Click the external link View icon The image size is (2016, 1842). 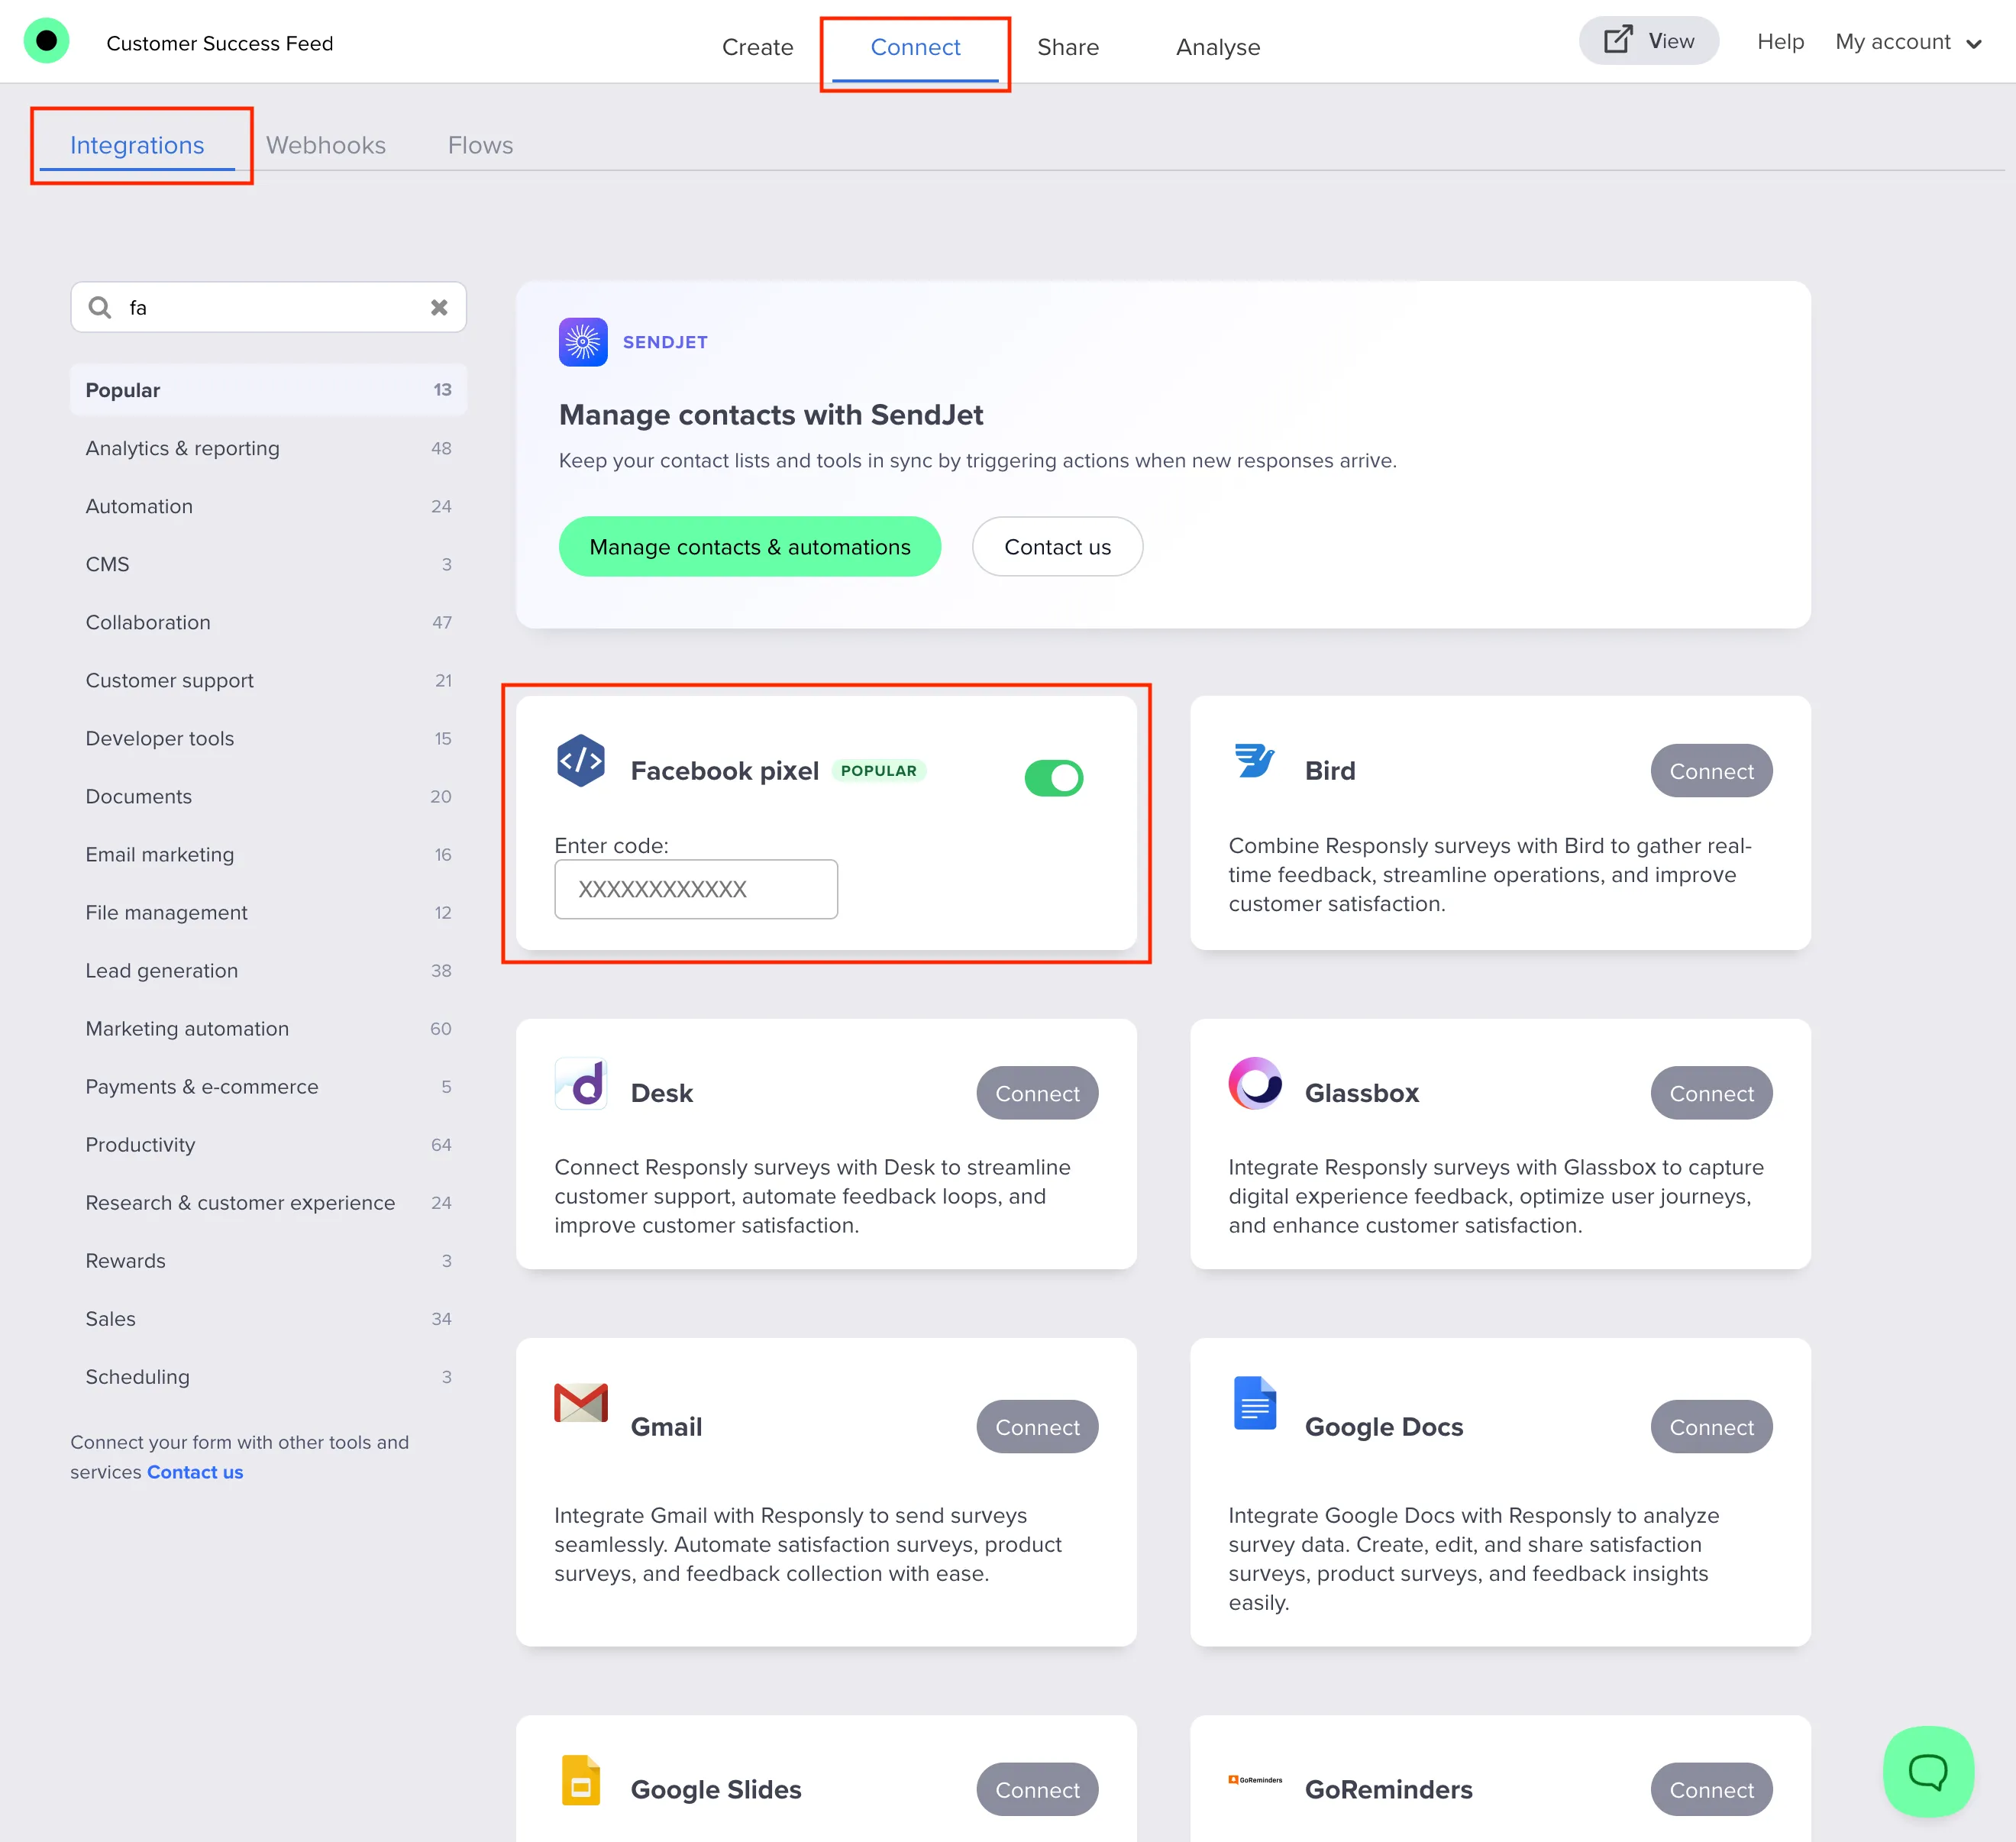coord(1617,40)
